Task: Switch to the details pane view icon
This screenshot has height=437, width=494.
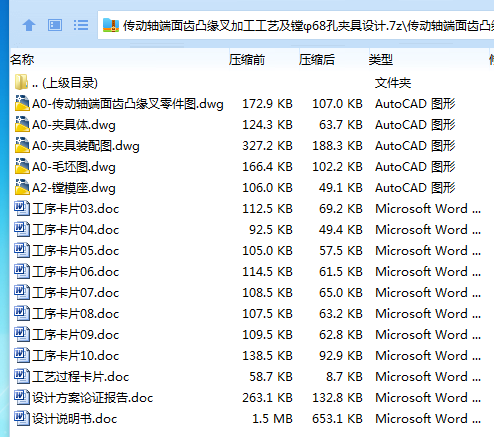Action: tap(55, 25)
